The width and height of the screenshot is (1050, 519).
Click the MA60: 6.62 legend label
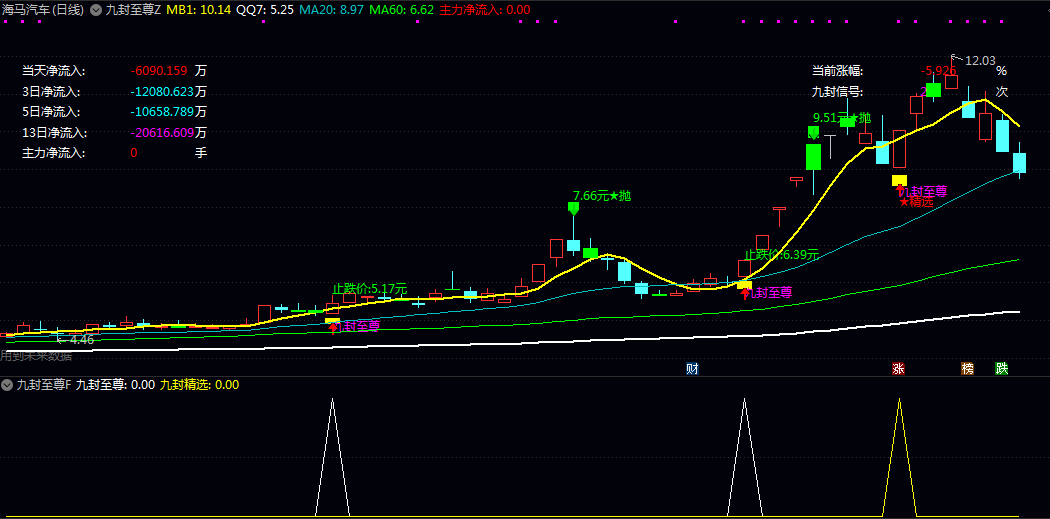pyautogui.click(x=402, y=10)
